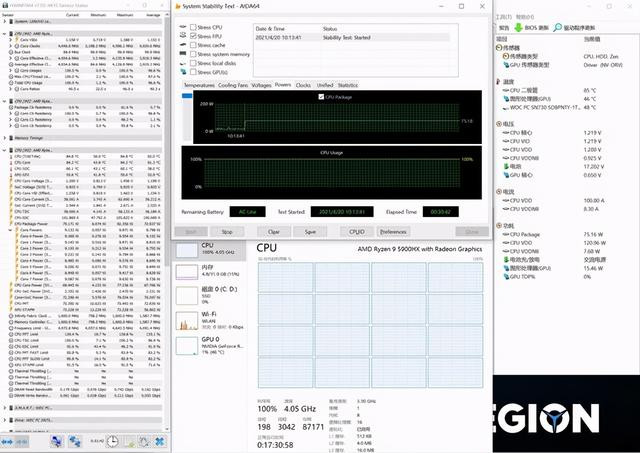Click second HWiNFO network transfer icon
640x453 pixels.
[x=75, y=442]
